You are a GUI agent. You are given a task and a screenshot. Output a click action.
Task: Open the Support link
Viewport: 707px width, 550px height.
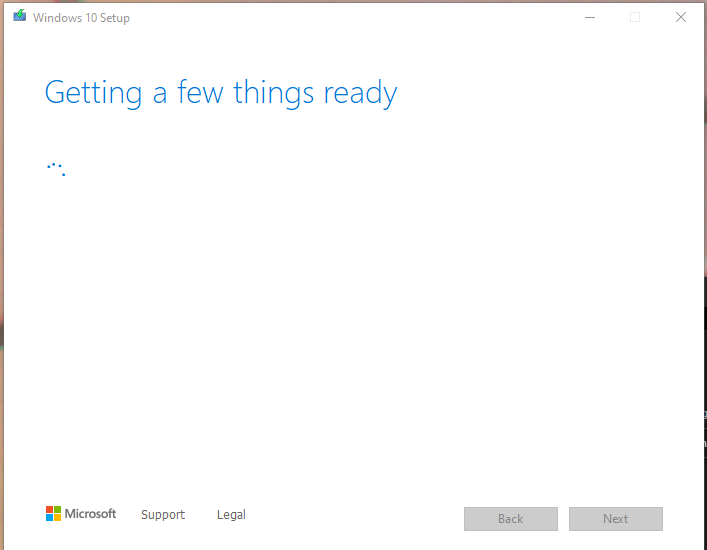163,514
